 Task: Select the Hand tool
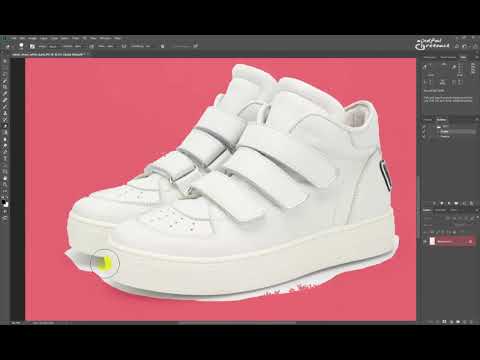point(5,178)
